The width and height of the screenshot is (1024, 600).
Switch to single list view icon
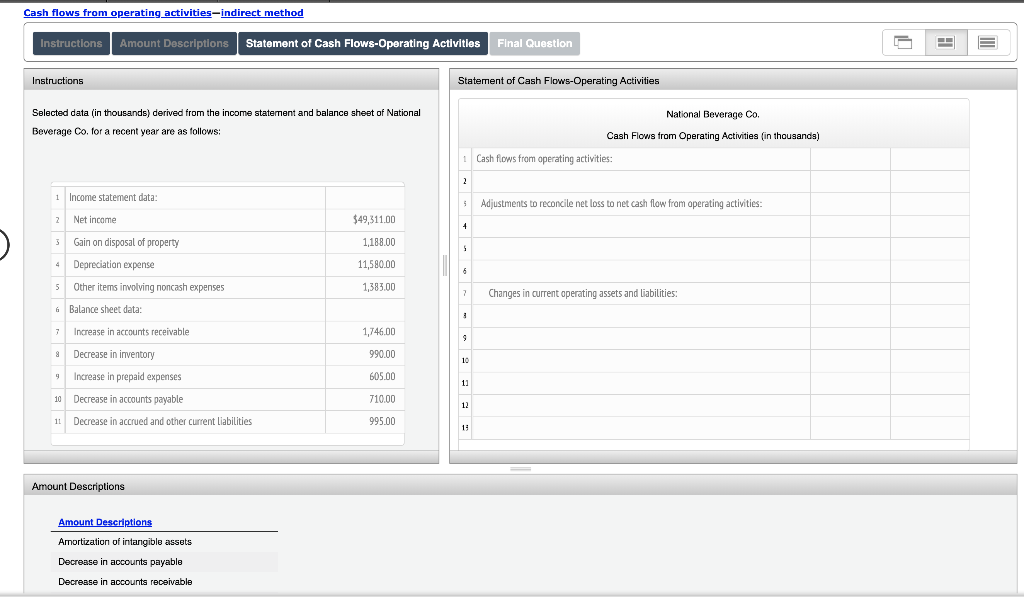(985, 42)
